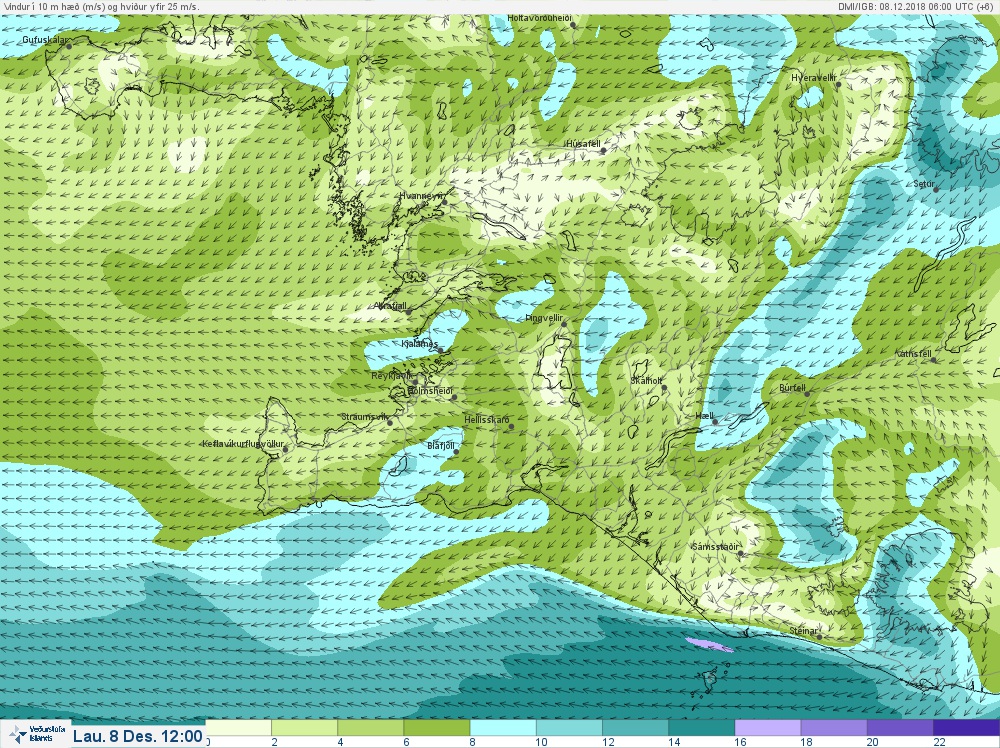Click the Skálholt station label
1000x748 pixels.
tap(646, 381)
